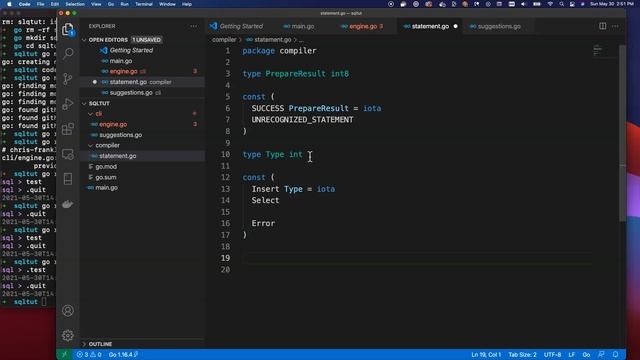Open the View menu
Viewport: 640px width, 360px height.
coord(96,4)
